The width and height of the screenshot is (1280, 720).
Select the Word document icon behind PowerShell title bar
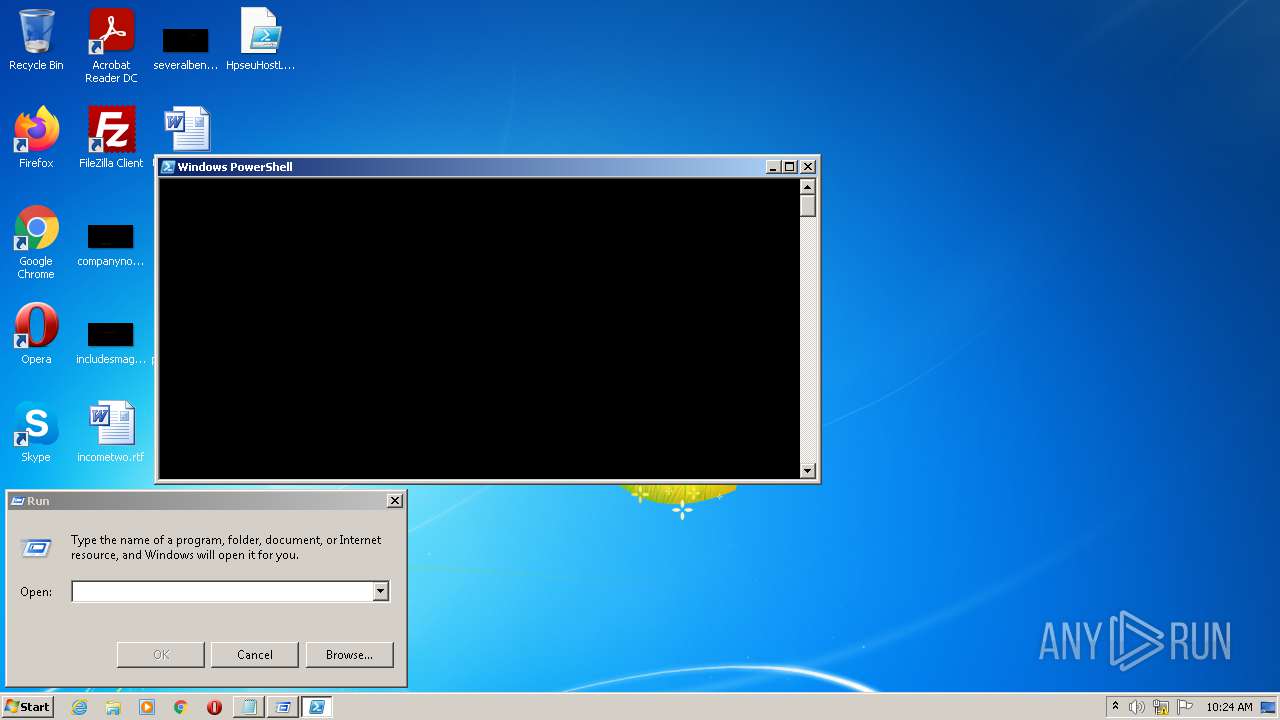click(x=187, y=129)
